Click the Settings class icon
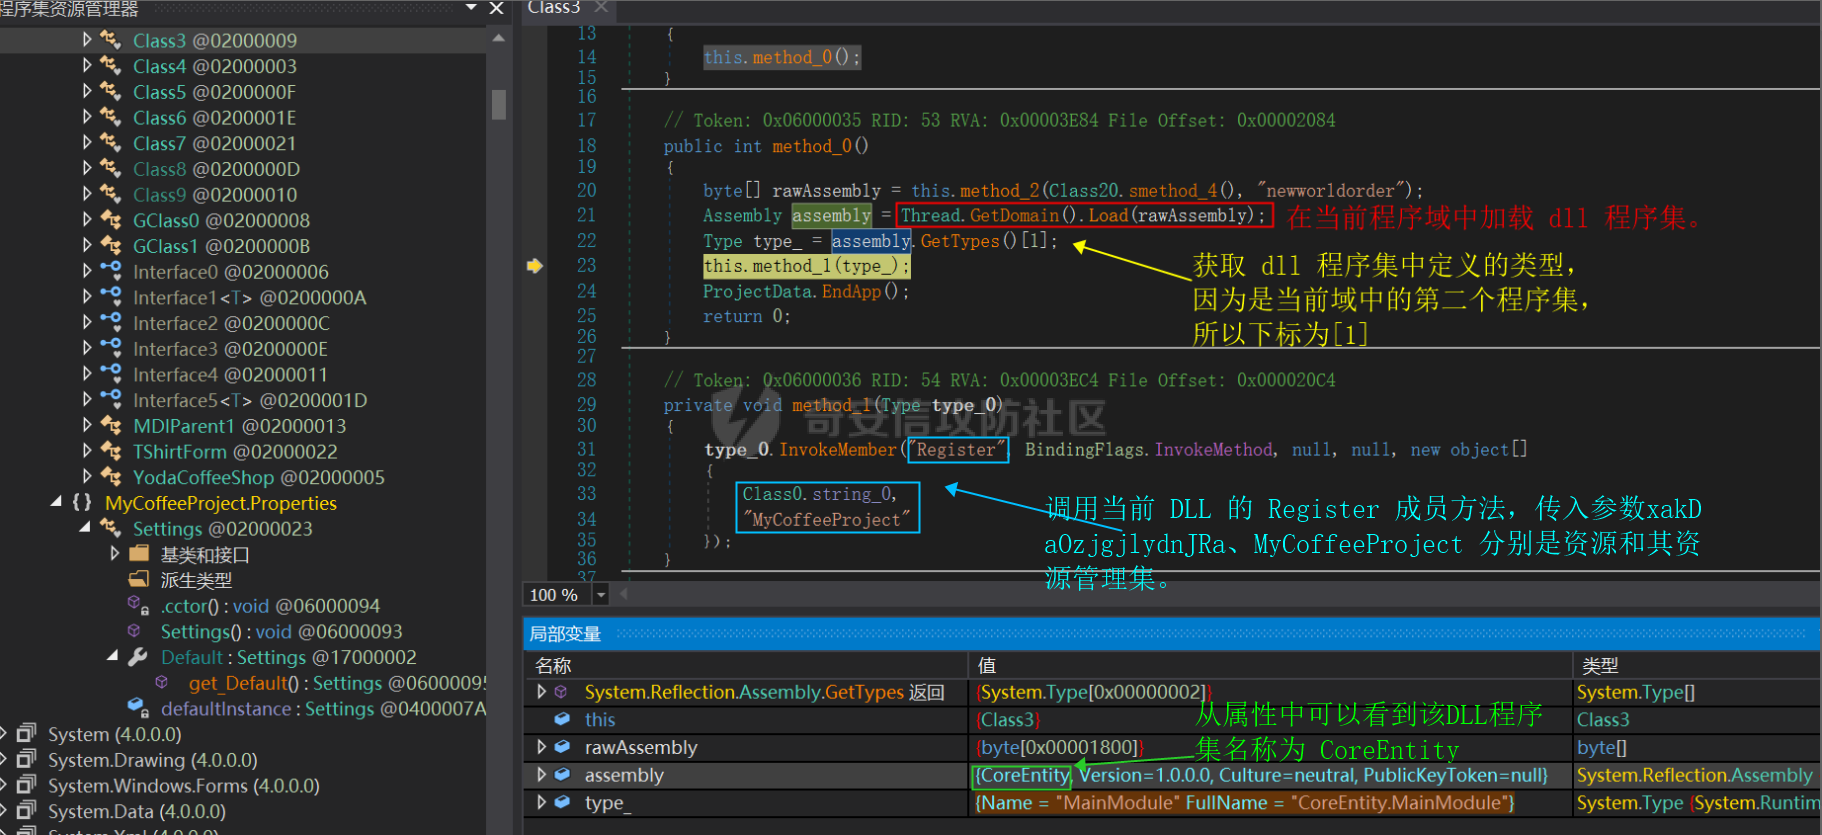 [x=111, y=528]
